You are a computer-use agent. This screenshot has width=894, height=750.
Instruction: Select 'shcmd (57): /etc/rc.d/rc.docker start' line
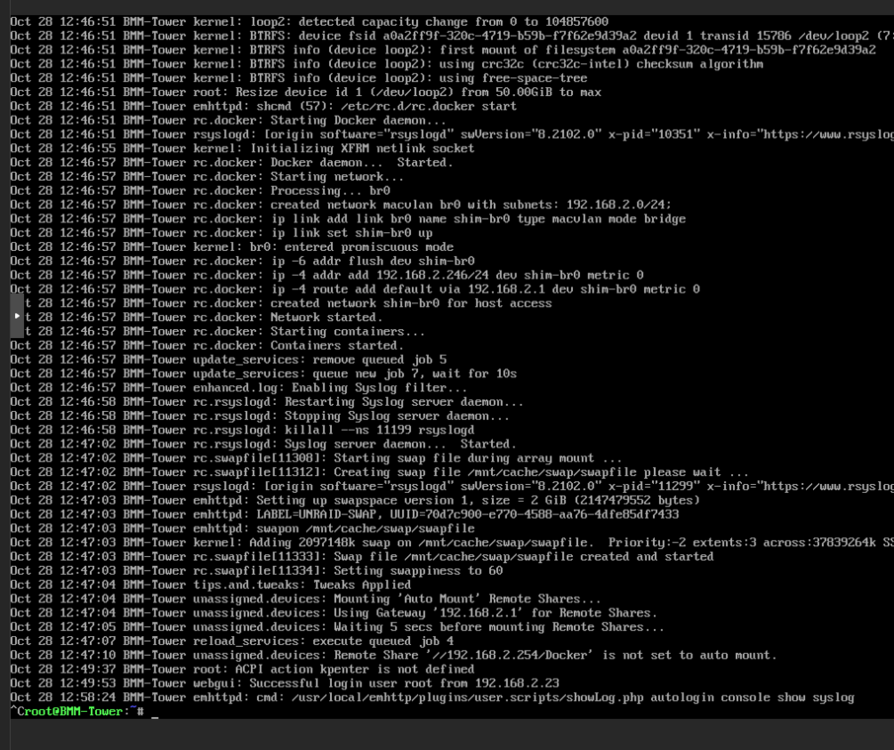263,106
